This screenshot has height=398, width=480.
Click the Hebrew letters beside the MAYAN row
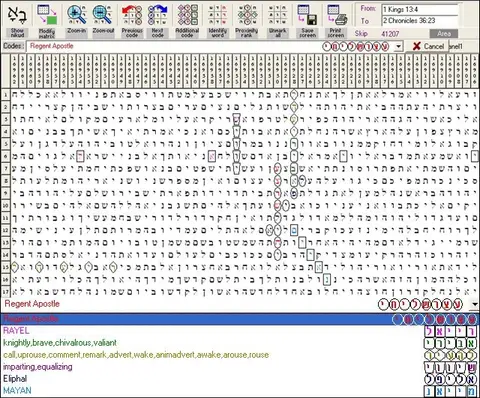point(451,391)
